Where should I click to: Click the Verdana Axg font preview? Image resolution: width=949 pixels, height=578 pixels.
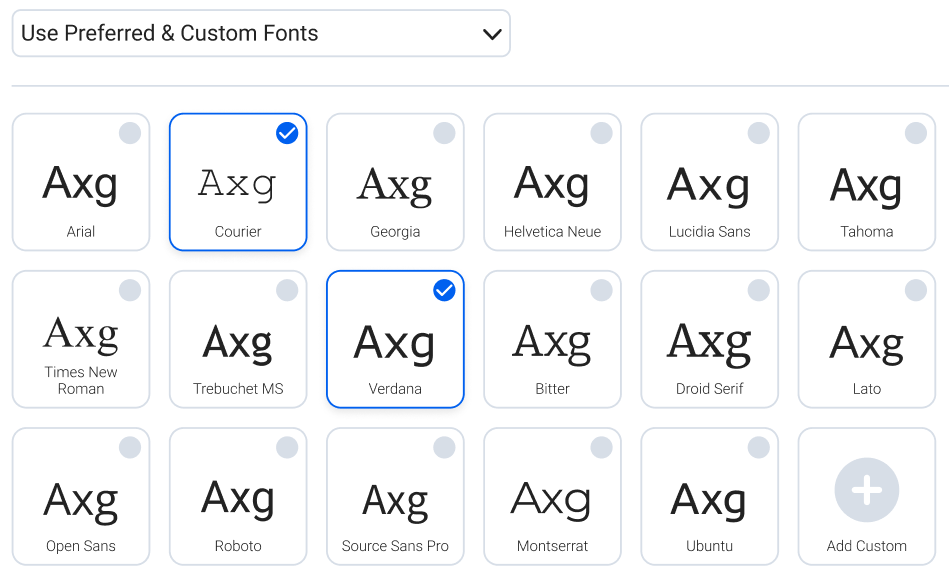point(395,344)
